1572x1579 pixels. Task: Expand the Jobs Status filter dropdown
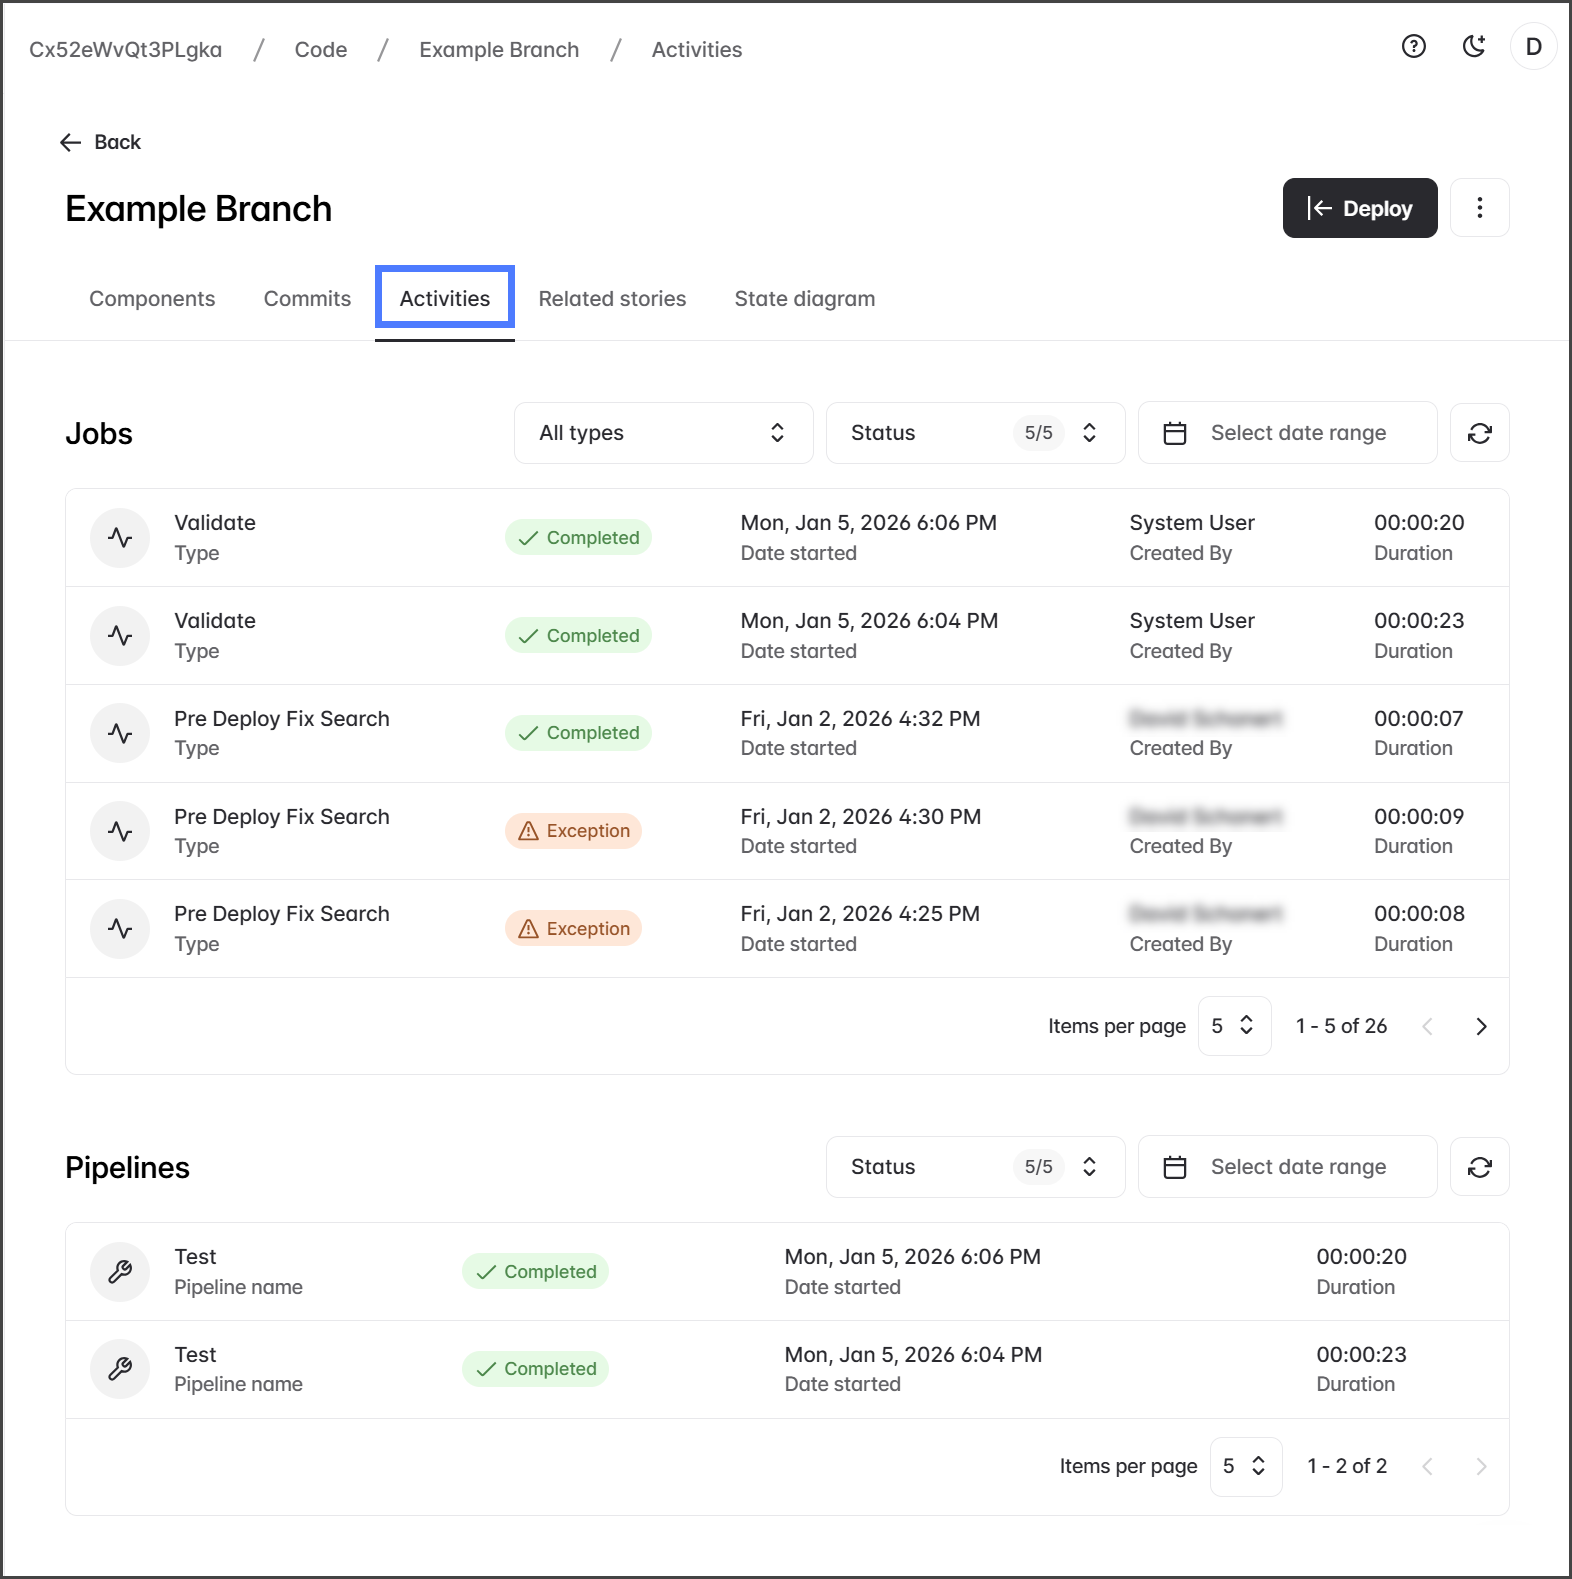tap(974, 433)
